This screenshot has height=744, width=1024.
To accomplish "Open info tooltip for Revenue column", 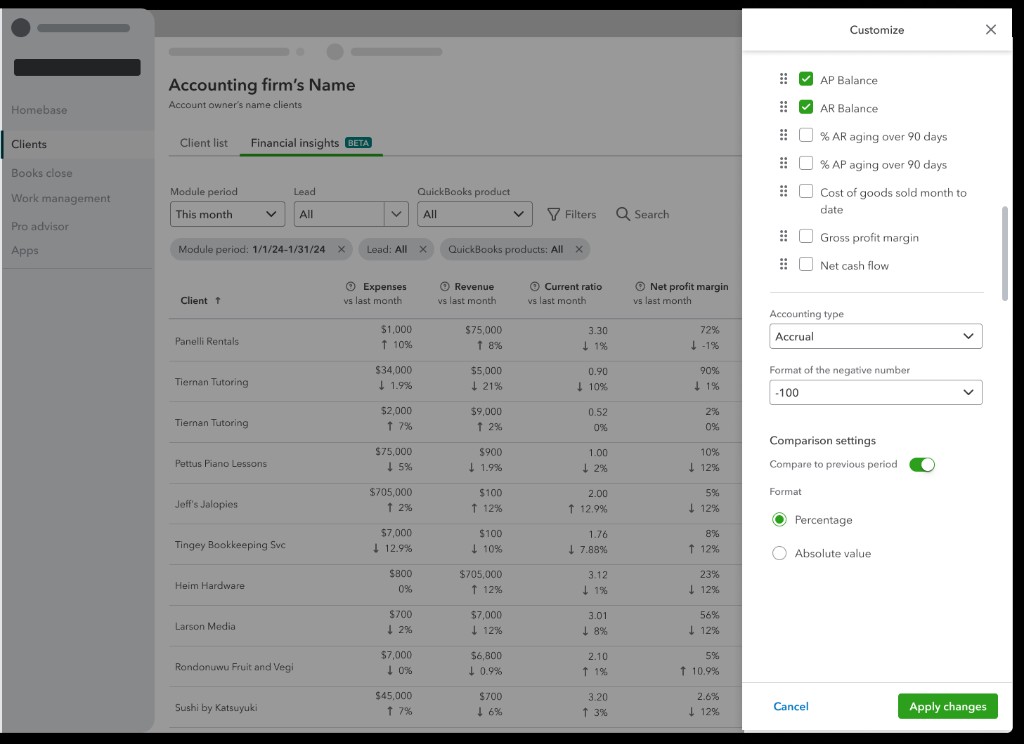I will click(x=445, y=286).
